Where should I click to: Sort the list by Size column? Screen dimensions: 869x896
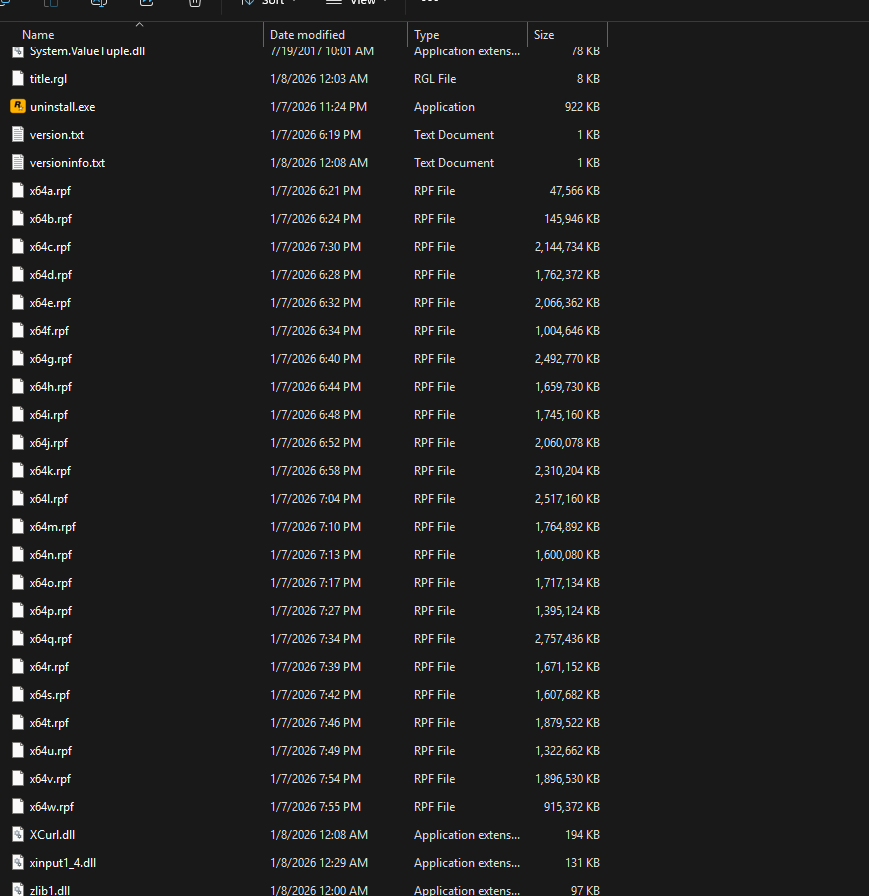coord(544,35)
